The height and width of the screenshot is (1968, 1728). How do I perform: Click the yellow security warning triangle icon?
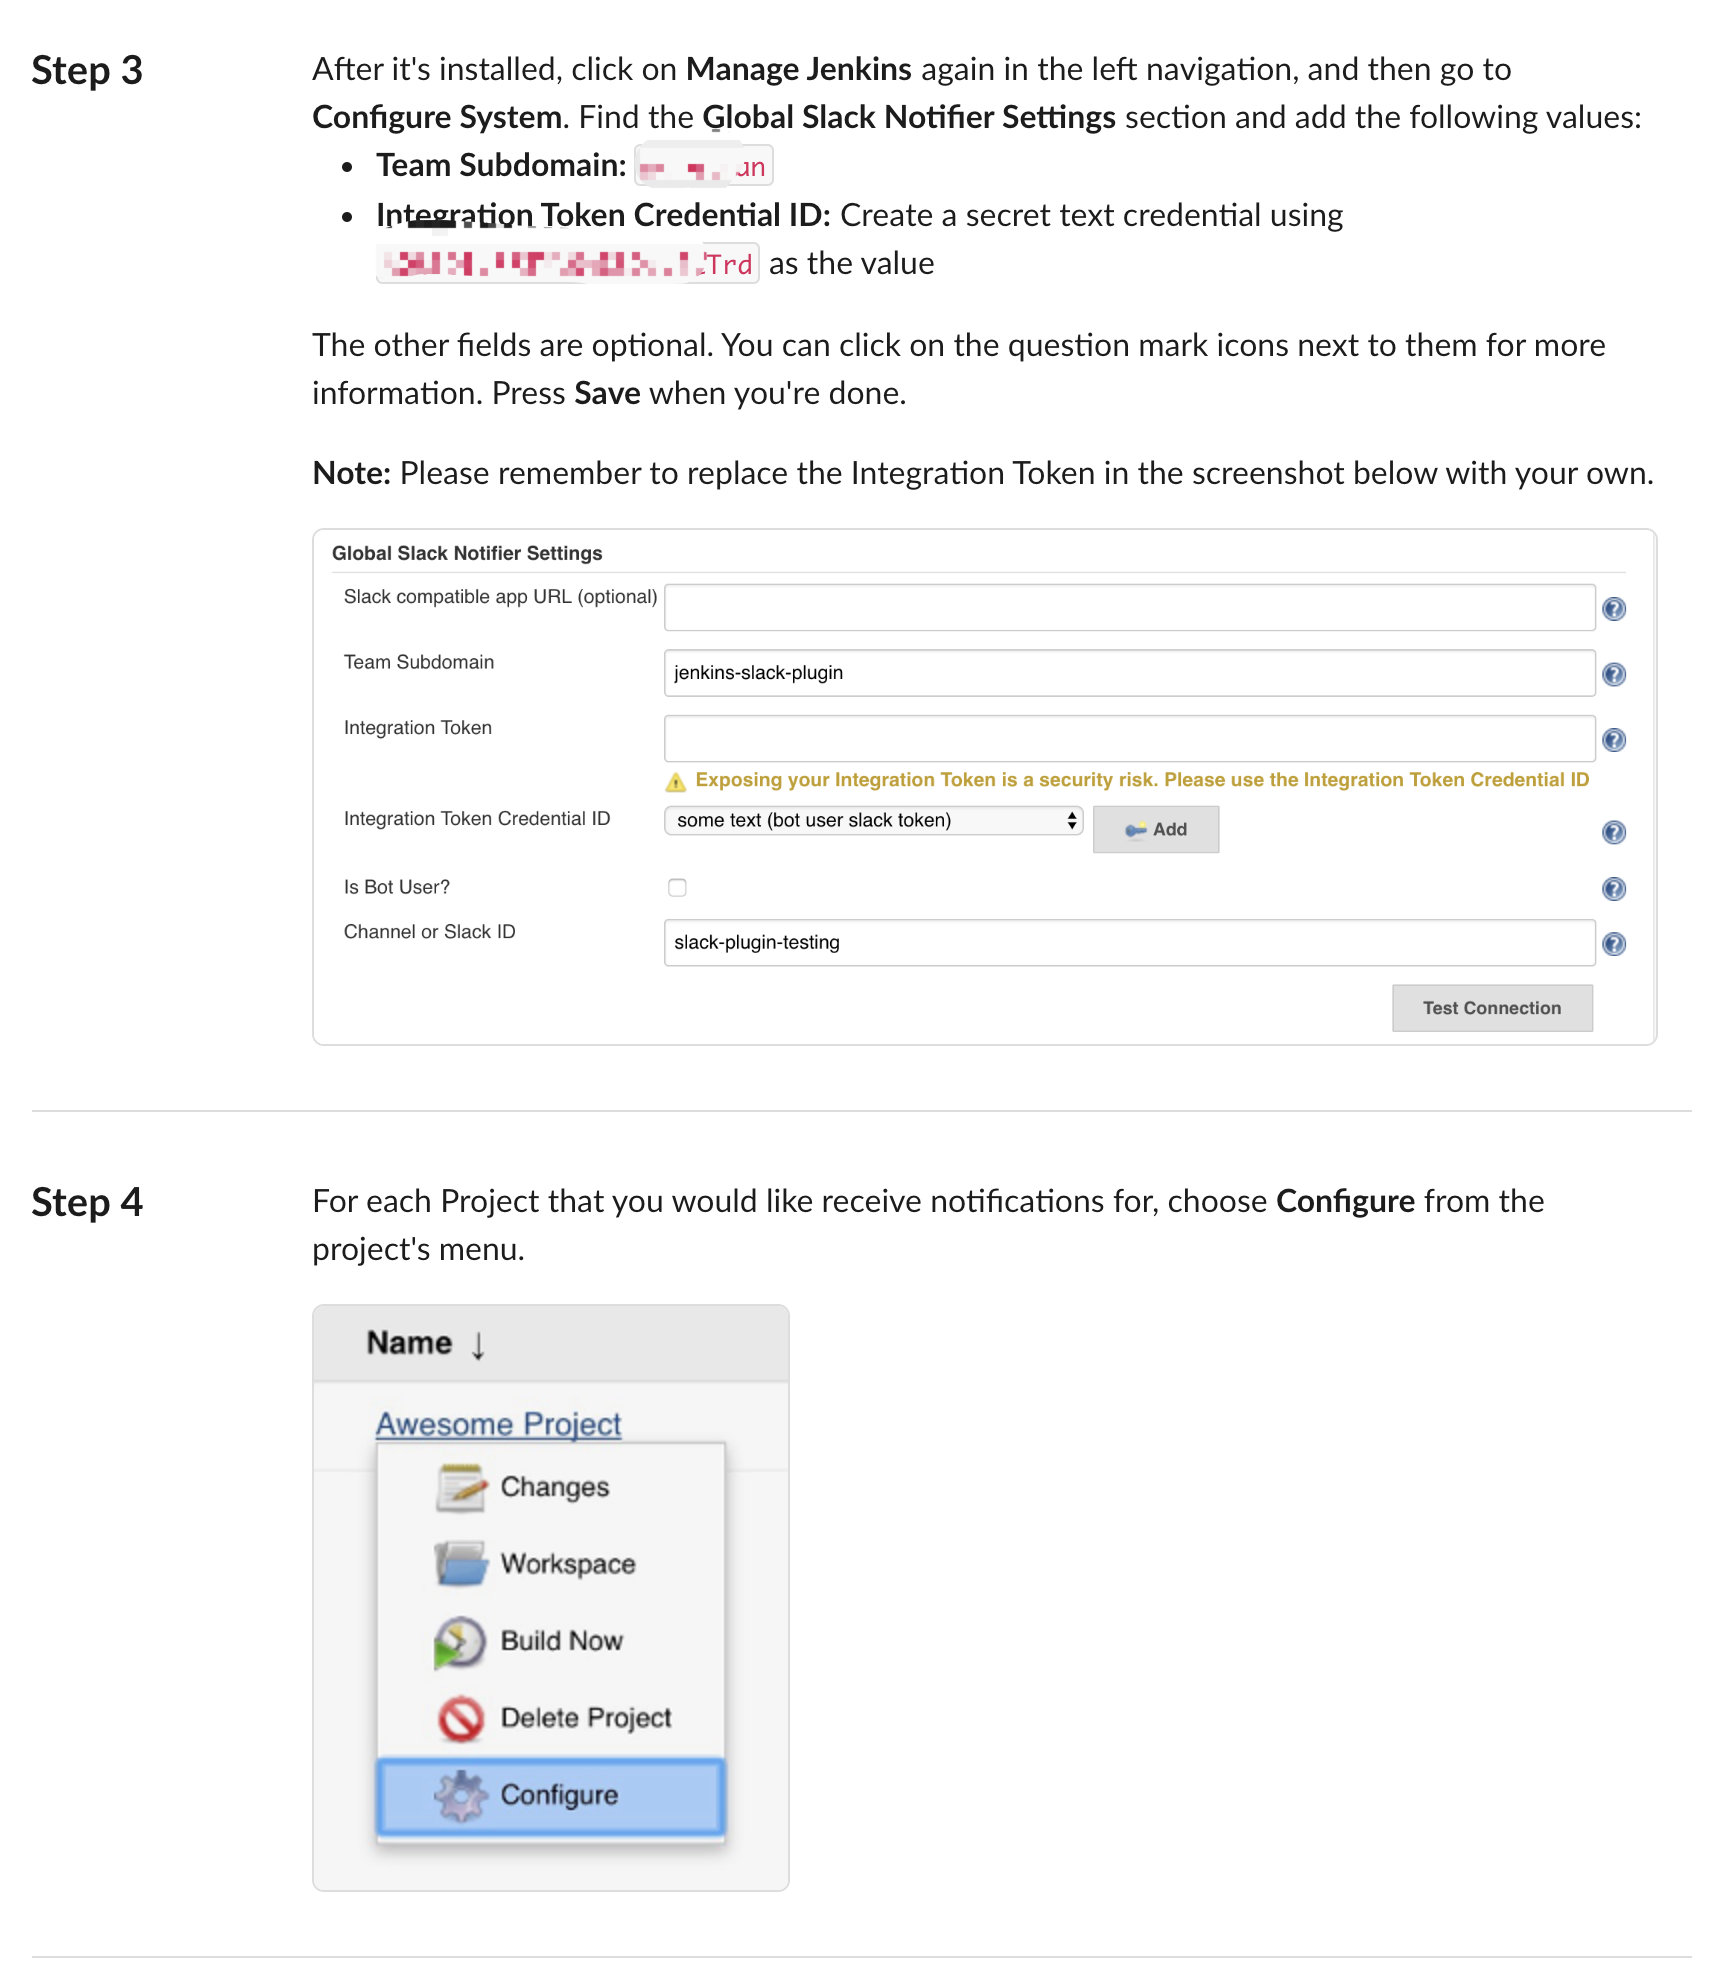pyautogui.click(x=676, y=781)
